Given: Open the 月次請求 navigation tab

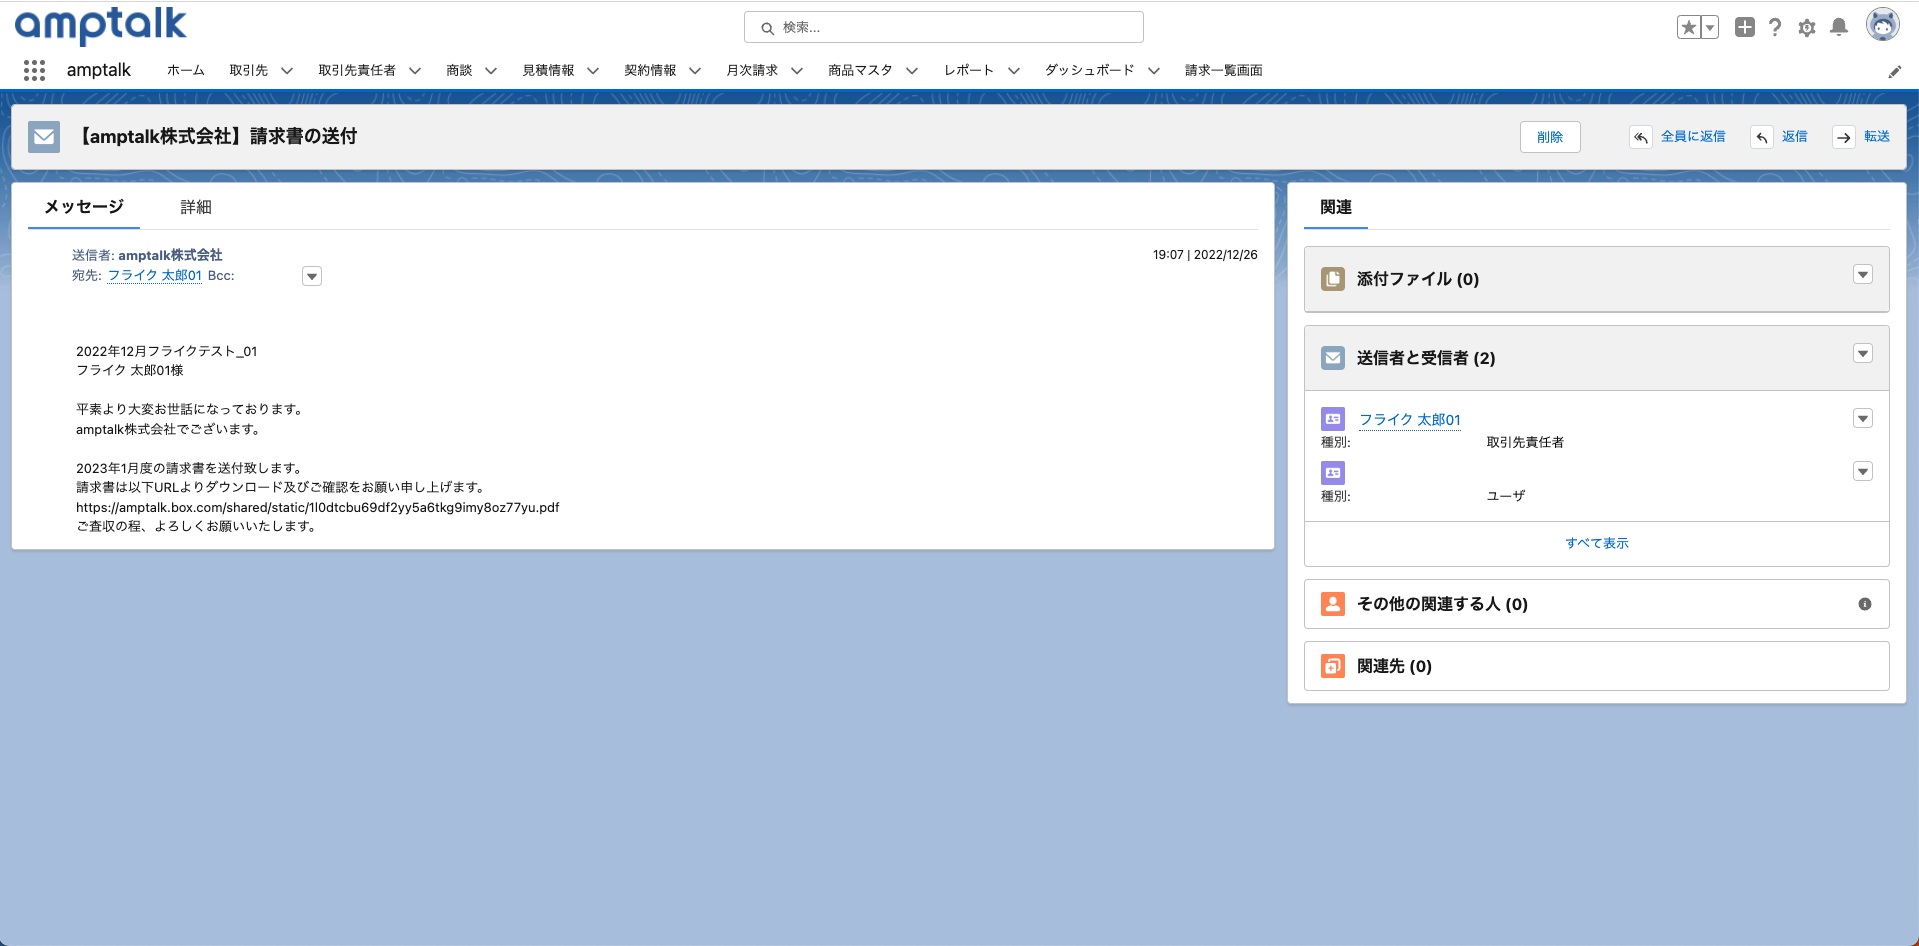Looking at the screenshot, I should pyautogui.click(x=752, y=70).
